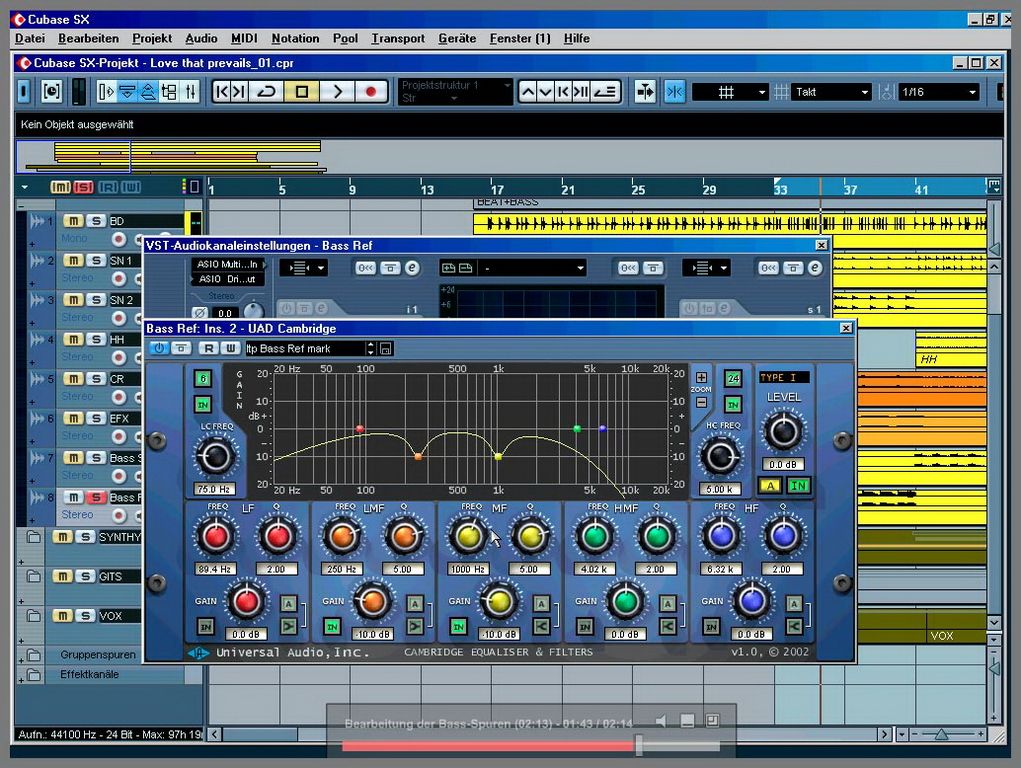Click the R read automation button in plugin window
The width and height of the screenshot is (1021, 768).
(x=208, y=348)
